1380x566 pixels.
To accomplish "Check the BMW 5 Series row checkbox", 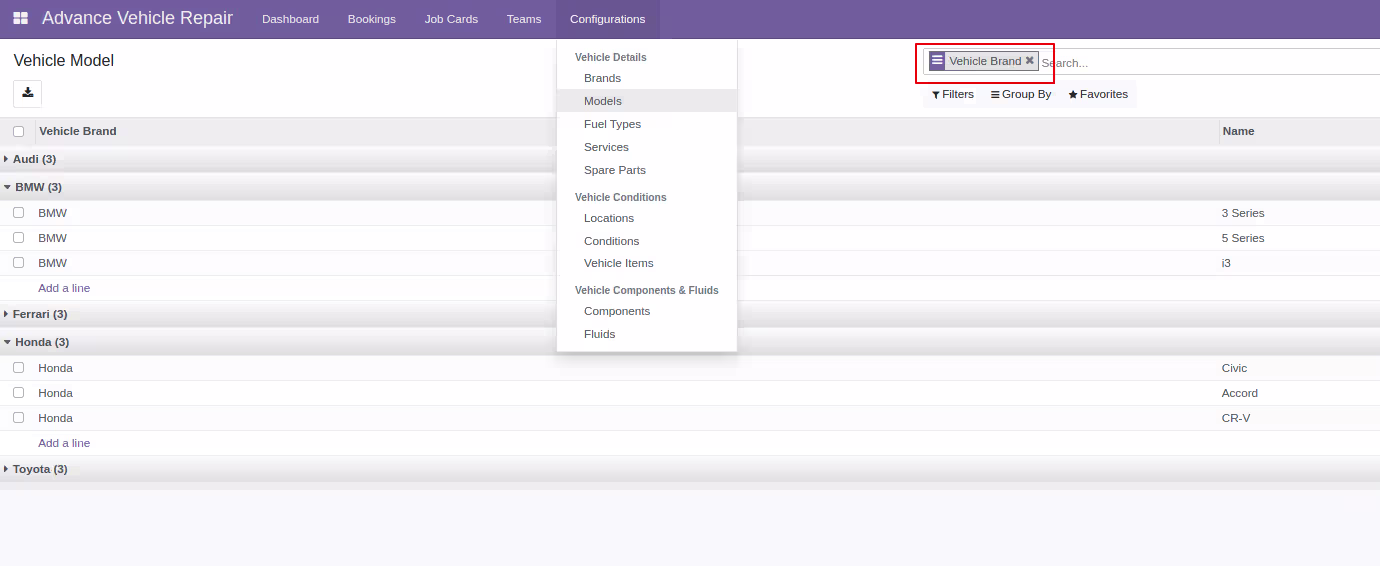I will click(x=18, y=237).
